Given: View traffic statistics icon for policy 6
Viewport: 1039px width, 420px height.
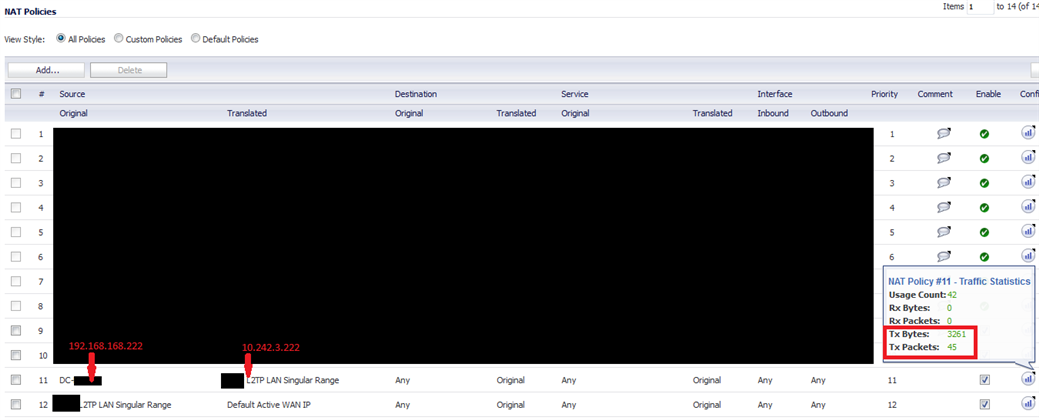Looking at the screenshot, I should pyautogui.click(x=1028, y=255).
